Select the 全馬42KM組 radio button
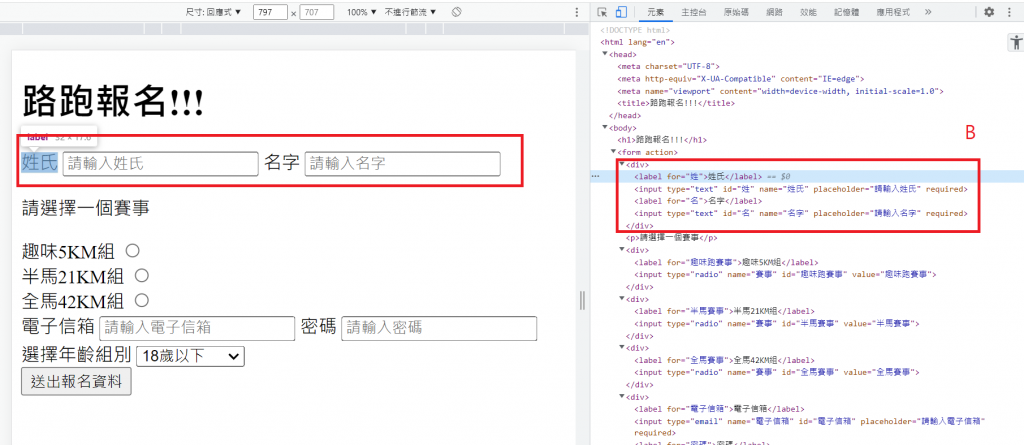The image size is (1024, 445). (142, 300)
